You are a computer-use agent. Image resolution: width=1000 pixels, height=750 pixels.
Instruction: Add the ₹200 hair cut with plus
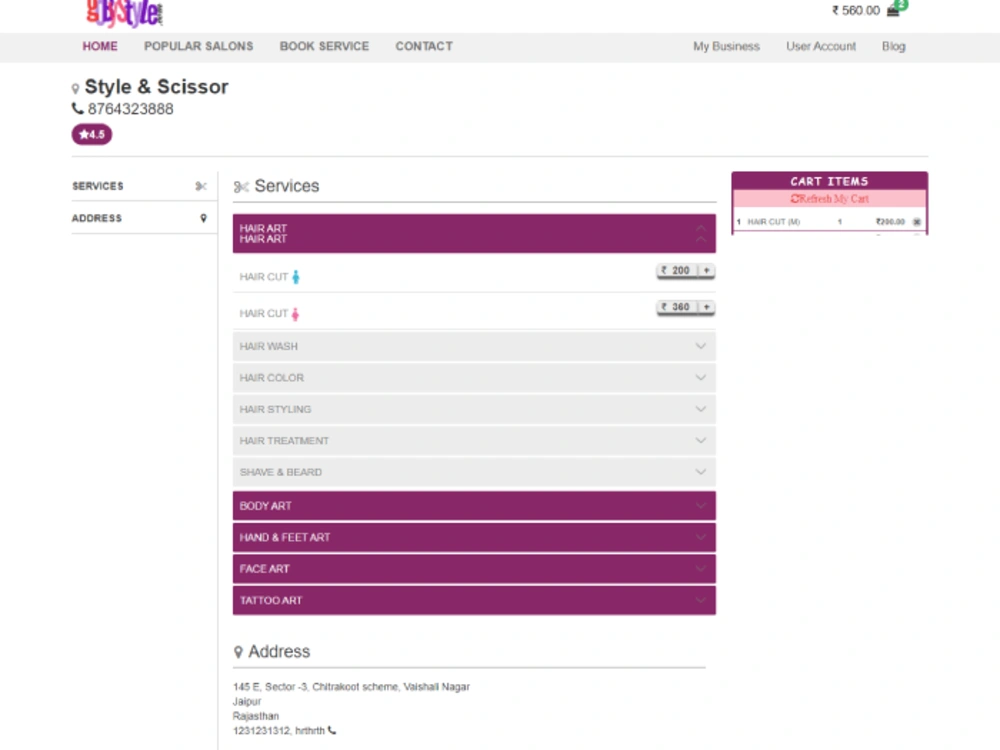point(707,270)
